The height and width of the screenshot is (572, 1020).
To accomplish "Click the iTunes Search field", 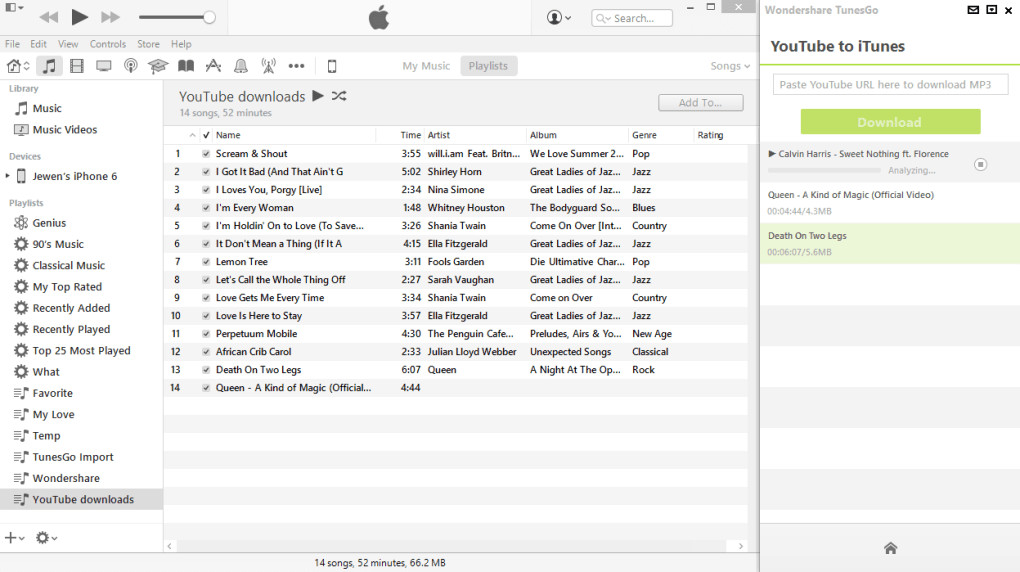I will (632, 18).
